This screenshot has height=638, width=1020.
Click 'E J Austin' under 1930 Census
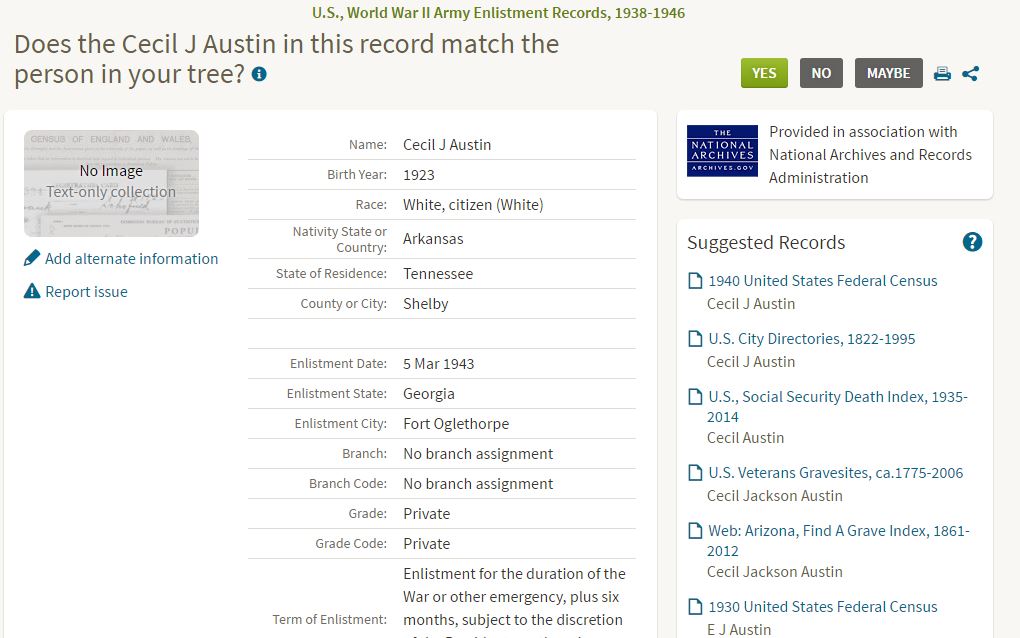739,630
